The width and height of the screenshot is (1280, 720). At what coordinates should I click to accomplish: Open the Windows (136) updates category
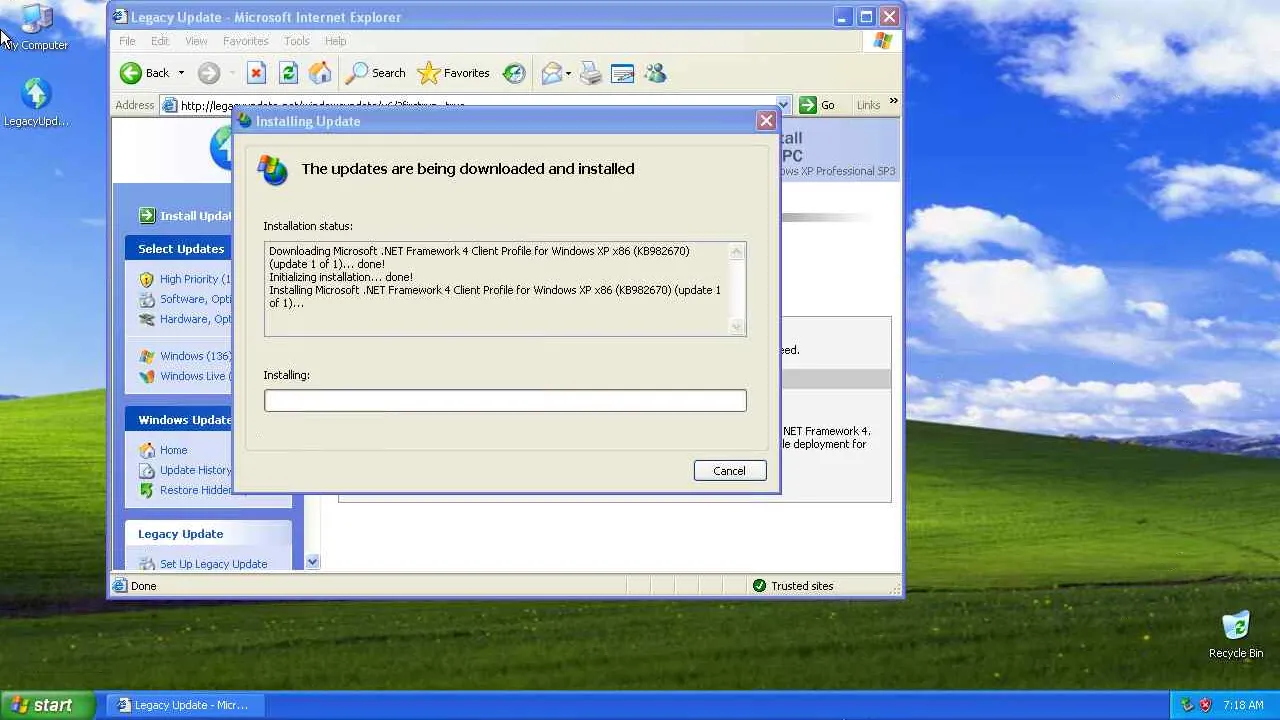coord(196,356)
